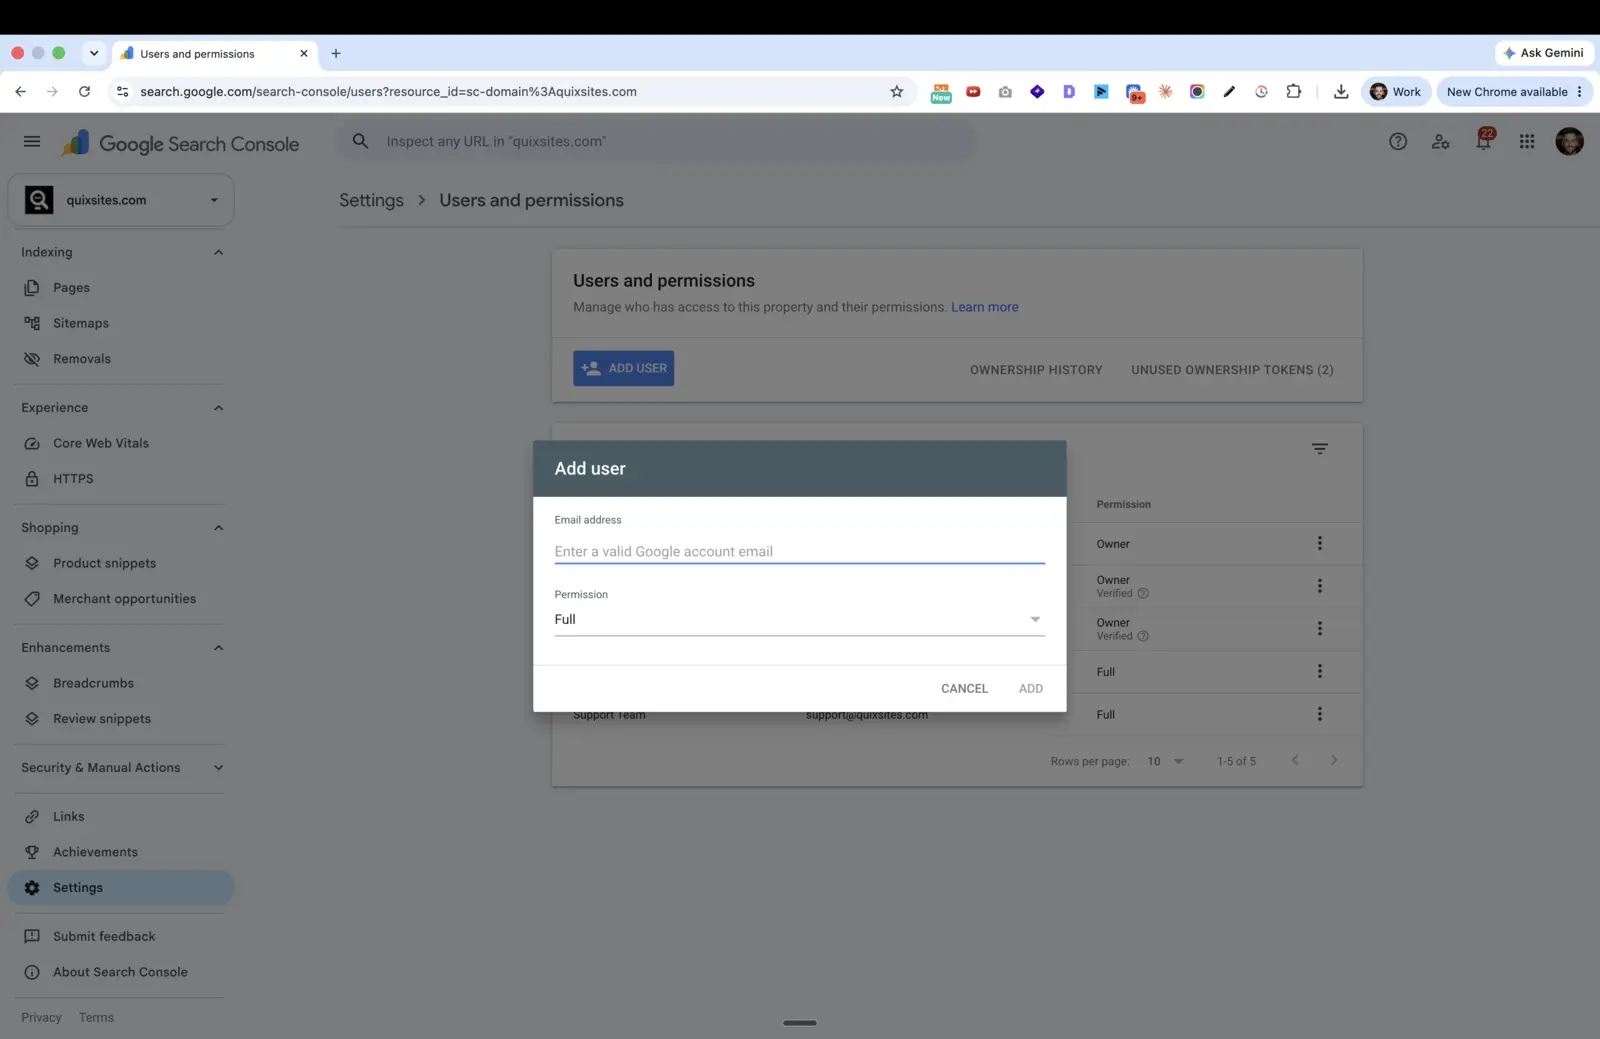Select Settings in sidebar

coord(121,888)
